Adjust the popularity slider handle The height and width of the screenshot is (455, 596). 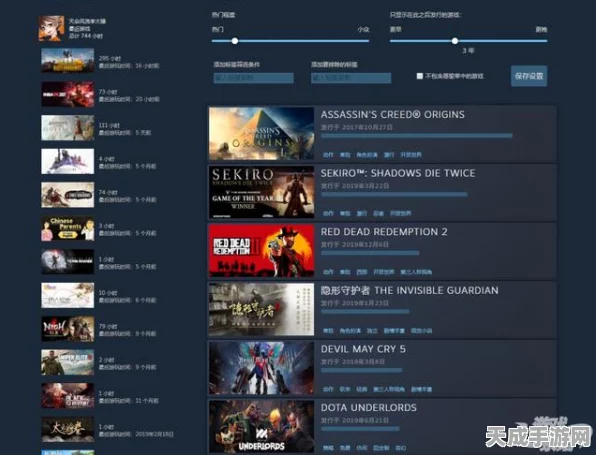tap(235, 41)
